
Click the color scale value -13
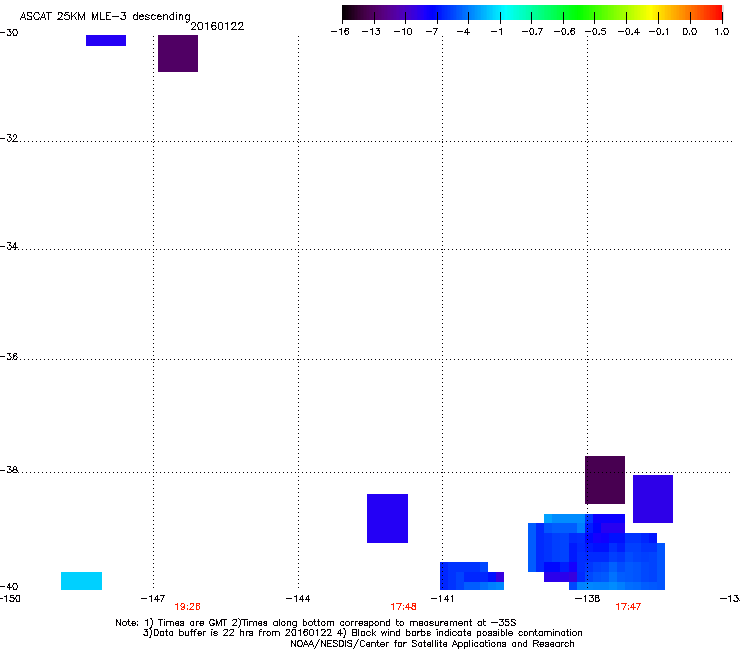click(371, 32)
